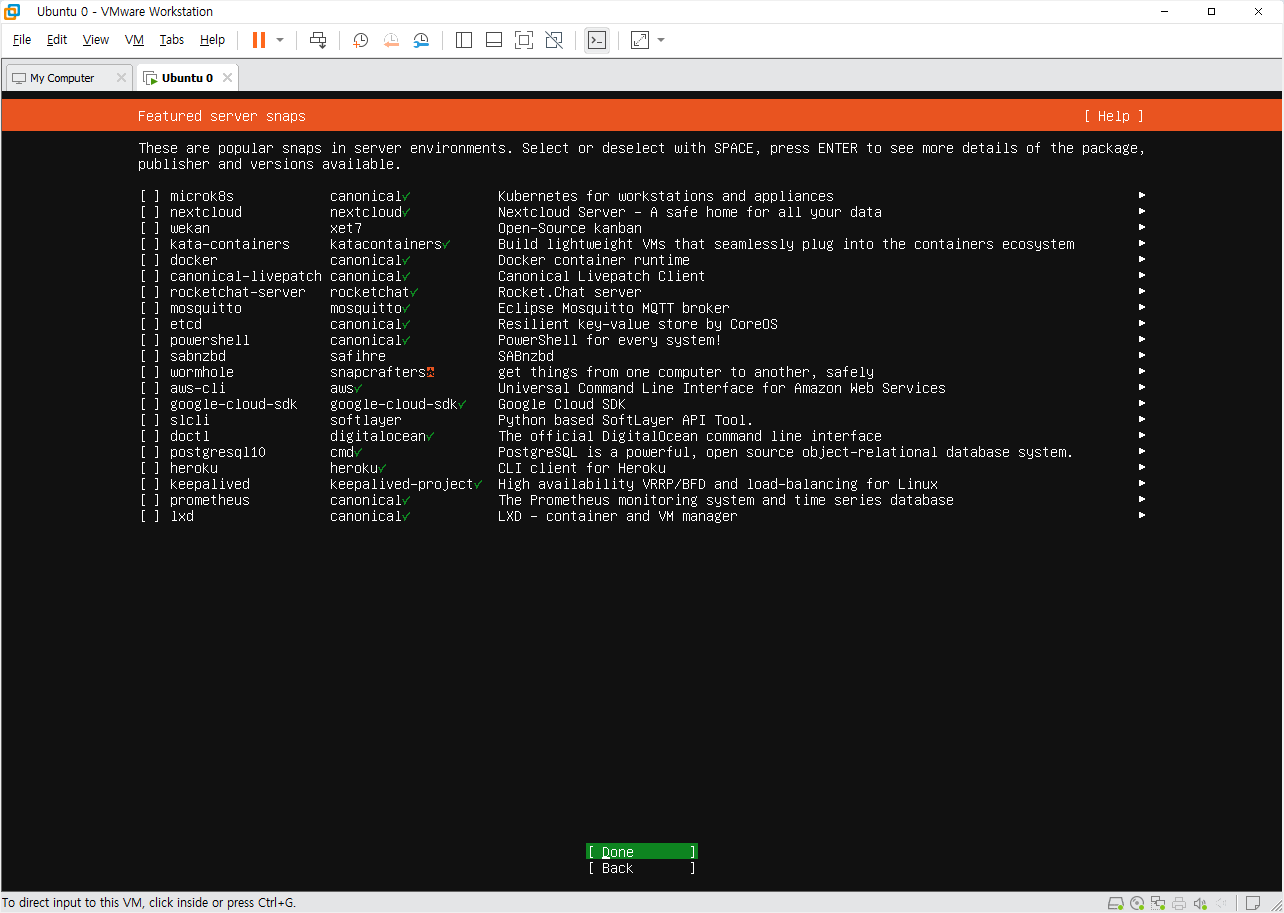Expand details arrow for prometheus row
Image resolution: width=1284 pixels, height=913 pixels.
1142,500
